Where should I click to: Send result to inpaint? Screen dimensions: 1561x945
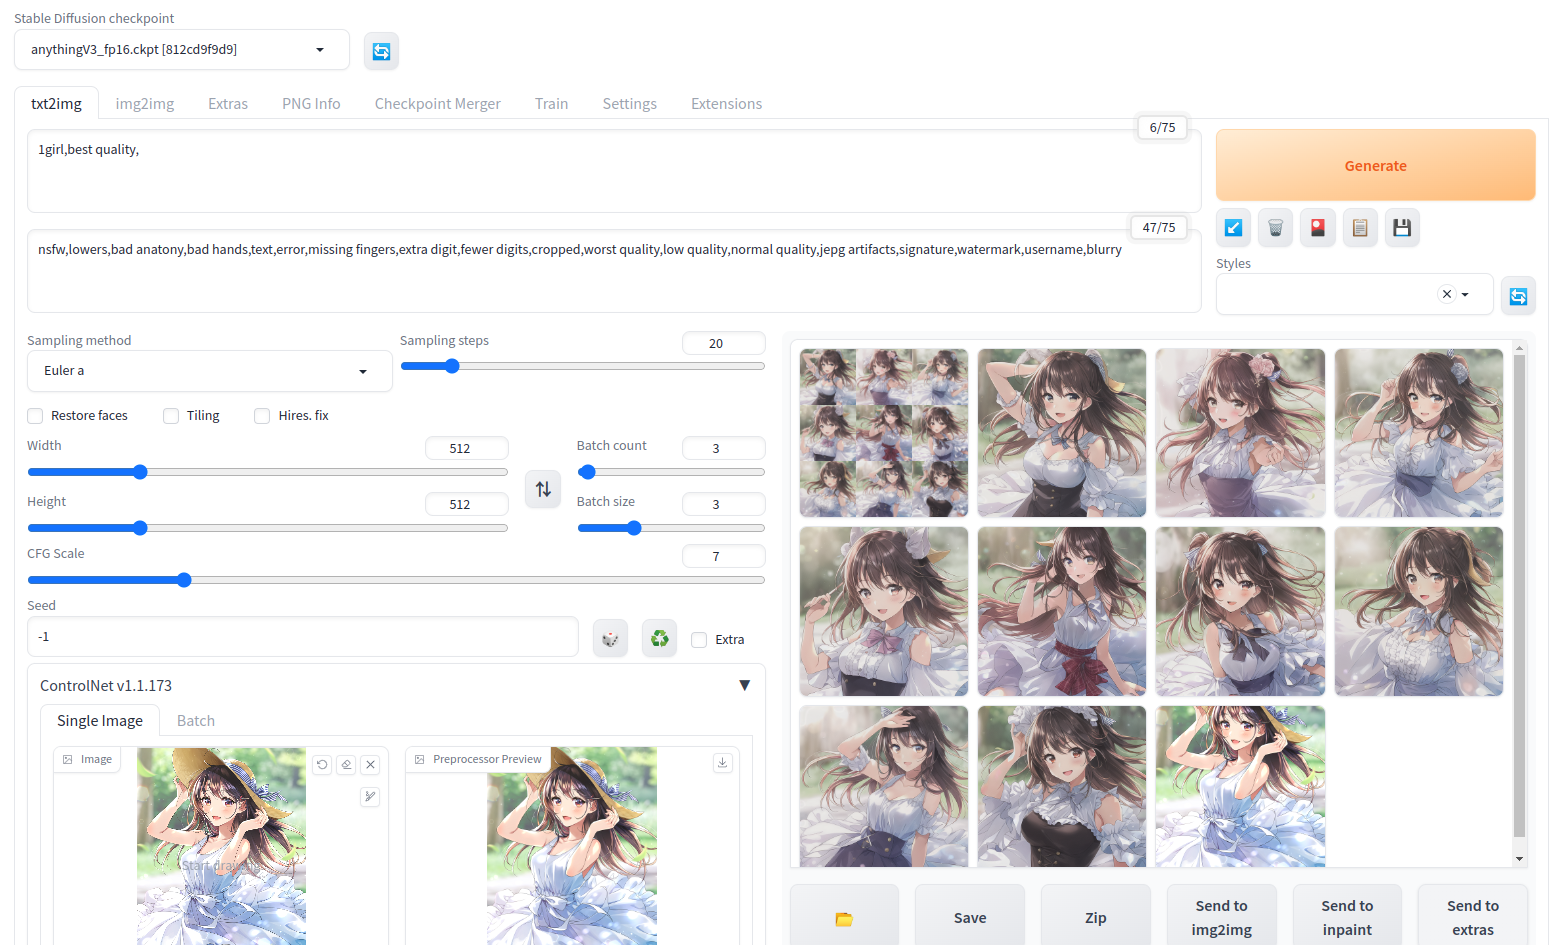pos(1347,916)
